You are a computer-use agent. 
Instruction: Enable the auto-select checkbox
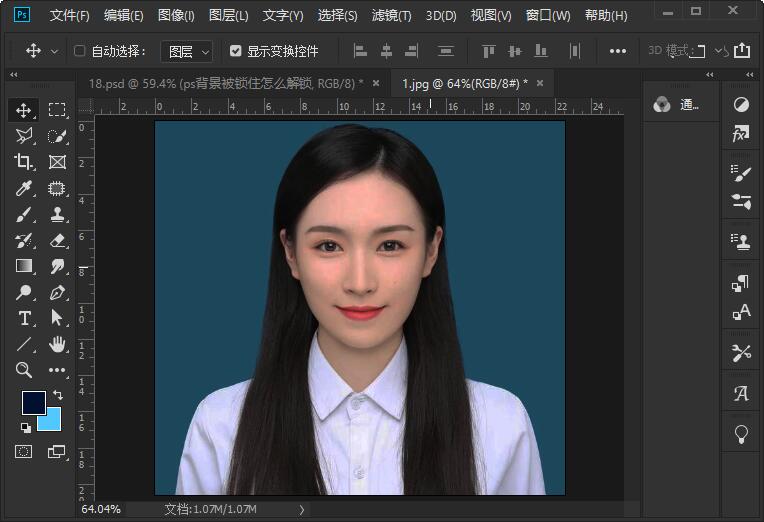click(x=79, y=51)
